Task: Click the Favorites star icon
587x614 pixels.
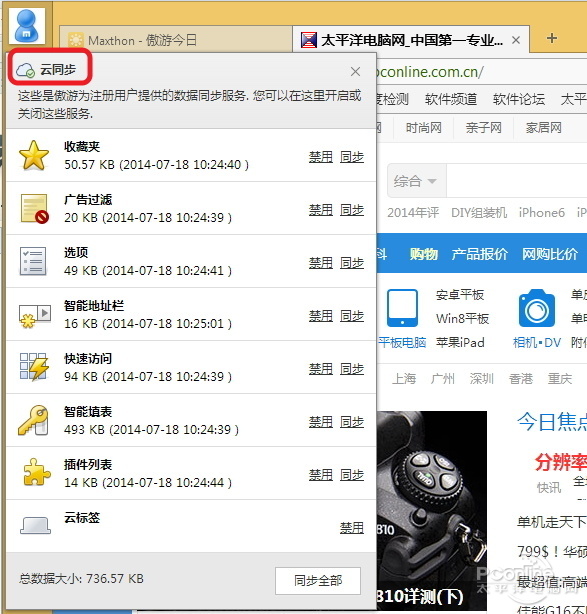Action: tap(34, 155)
